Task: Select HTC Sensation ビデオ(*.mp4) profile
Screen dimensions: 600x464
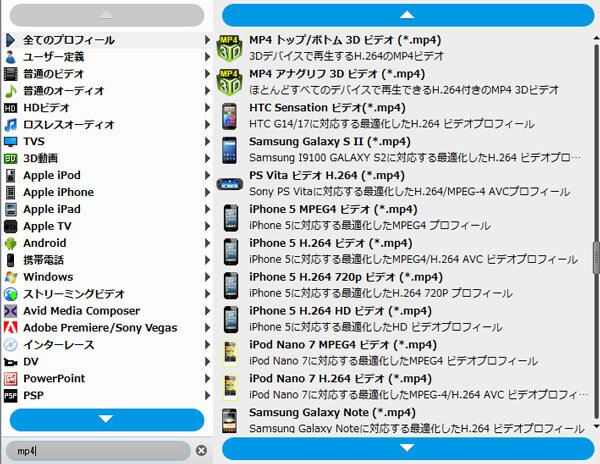Action: click(x=403, y=116)
